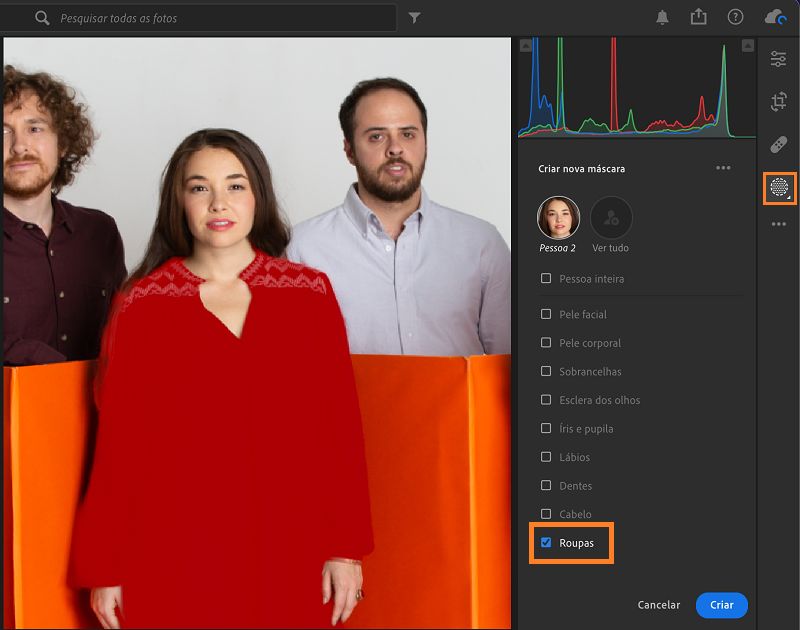
Task: Open the help question mark icon
Action: pyautogui.click(x=735, y=17)
